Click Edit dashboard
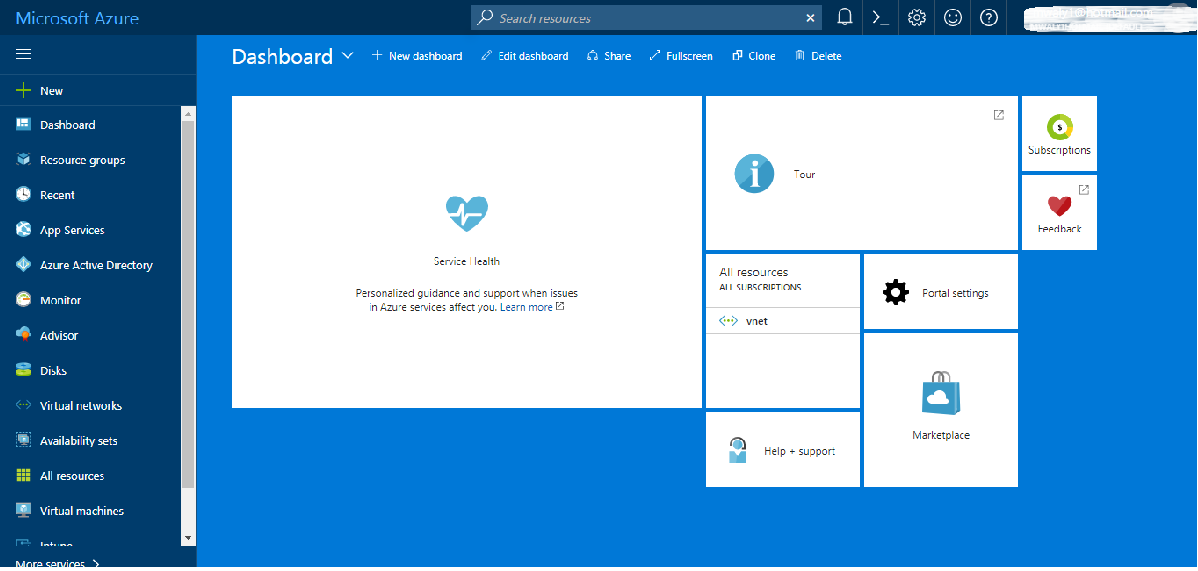1198x571 pixels. (x=525, y=56)
